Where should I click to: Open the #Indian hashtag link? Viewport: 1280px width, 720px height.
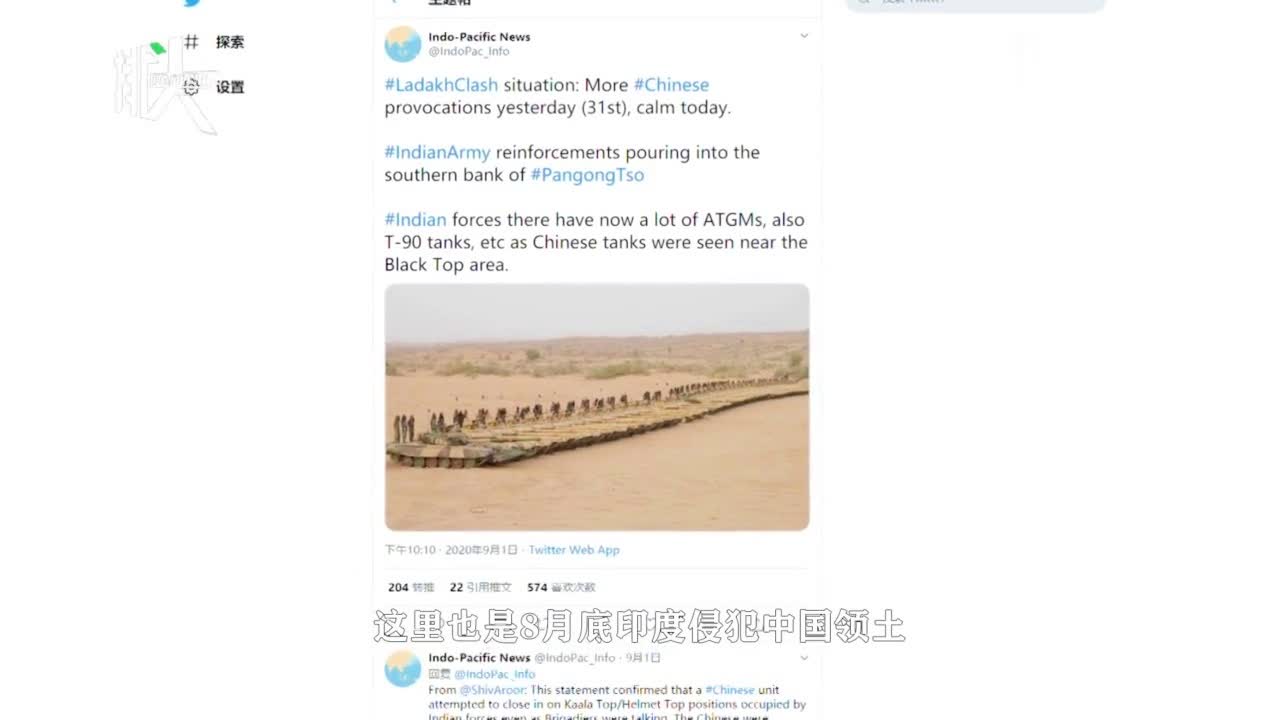(415, 220)
